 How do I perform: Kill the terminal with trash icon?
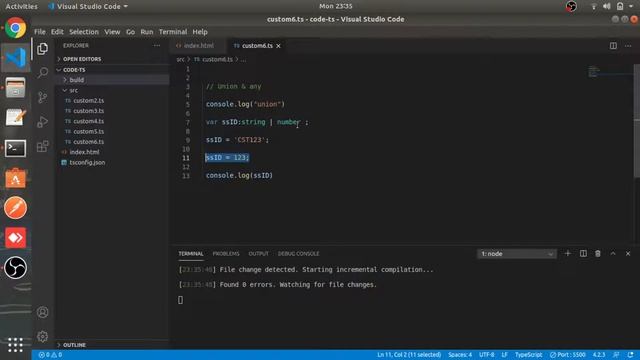[x=598, y=253]
